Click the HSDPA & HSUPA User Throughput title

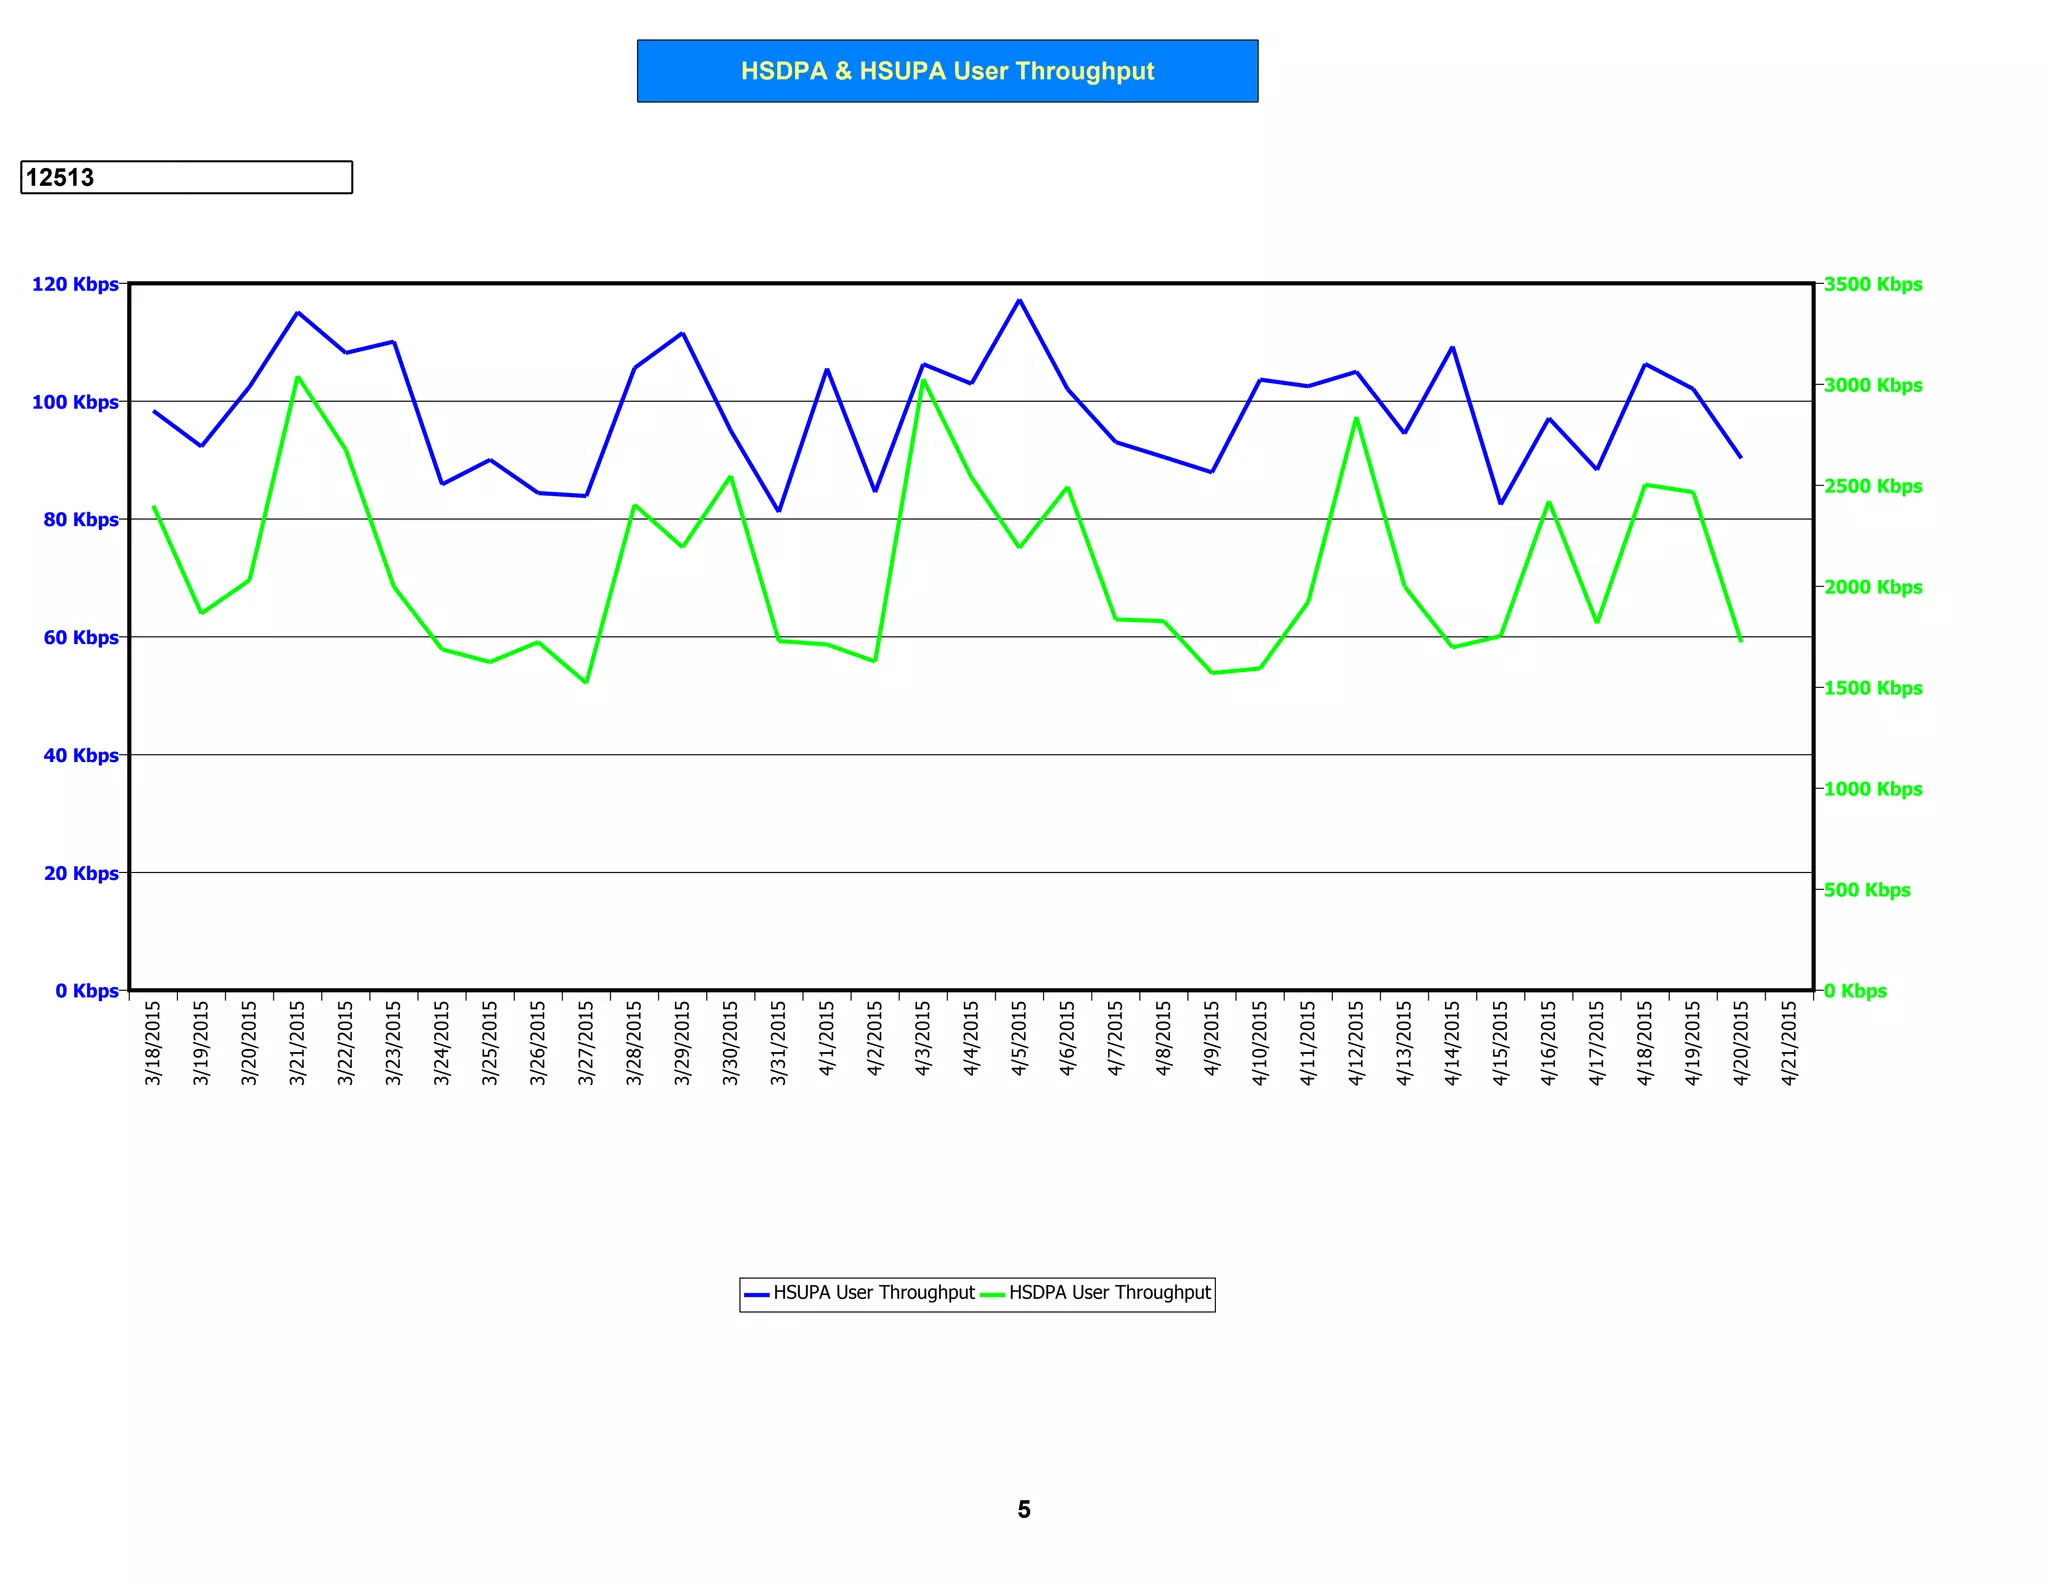947,71
